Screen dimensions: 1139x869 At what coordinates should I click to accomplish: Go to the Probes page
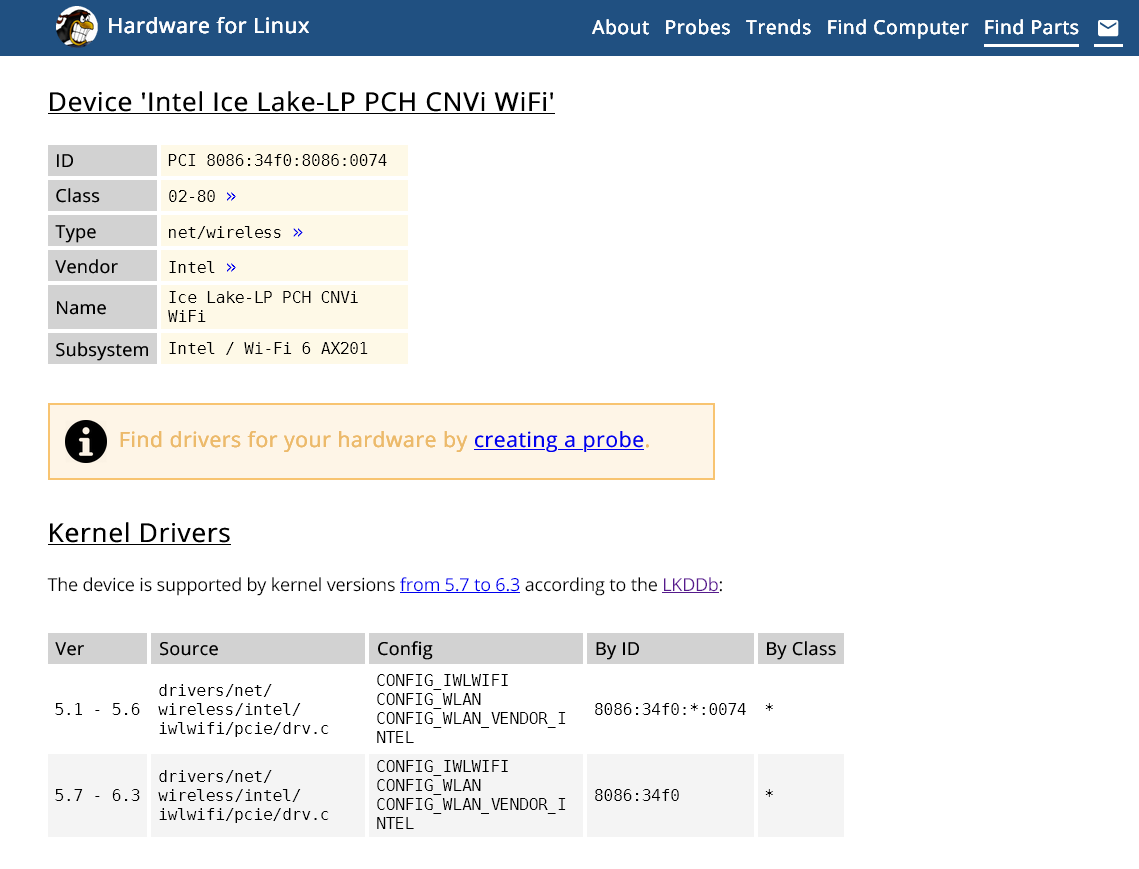tap(697, 27)
